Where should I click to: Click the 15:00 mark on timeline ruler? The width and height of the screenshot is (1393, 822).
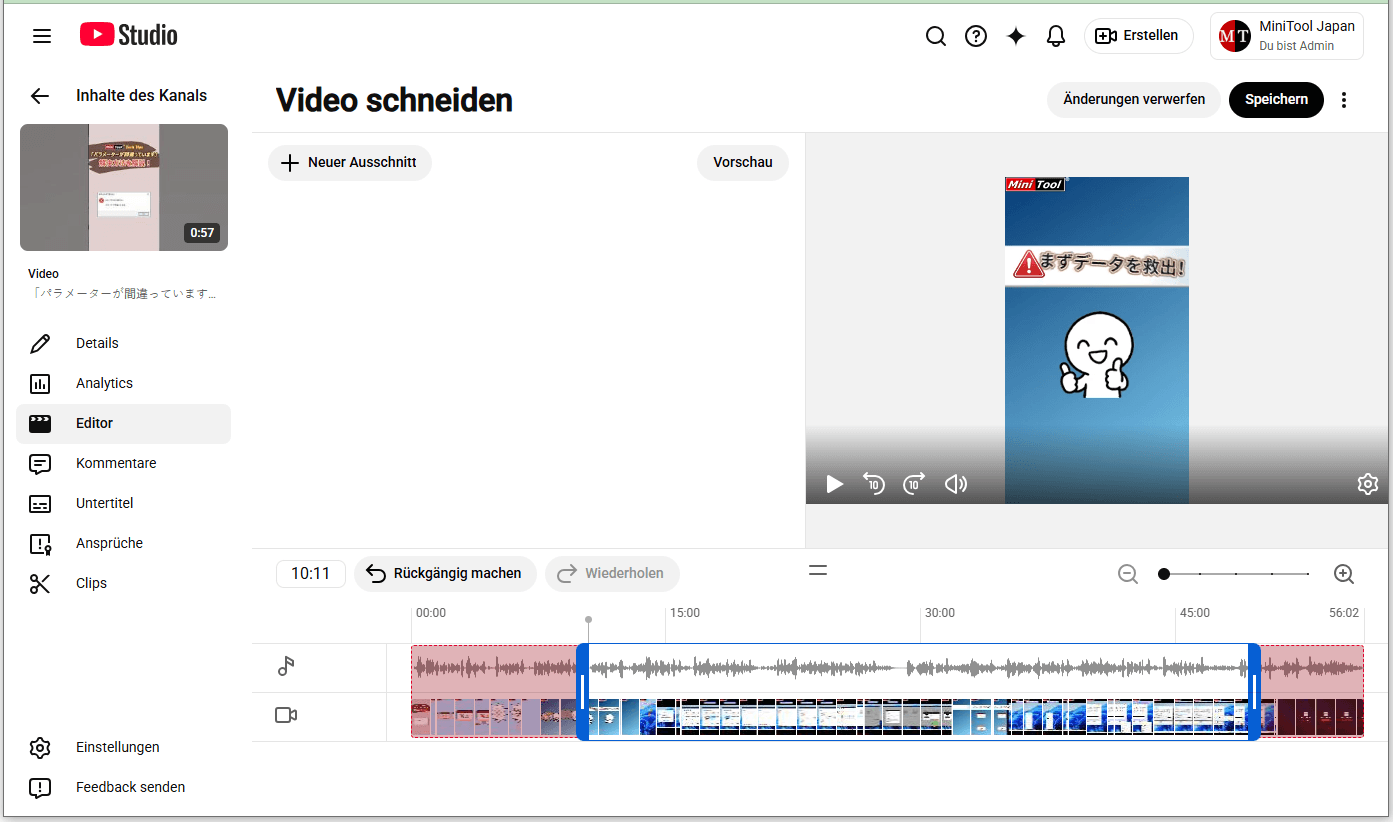point(685,613)
